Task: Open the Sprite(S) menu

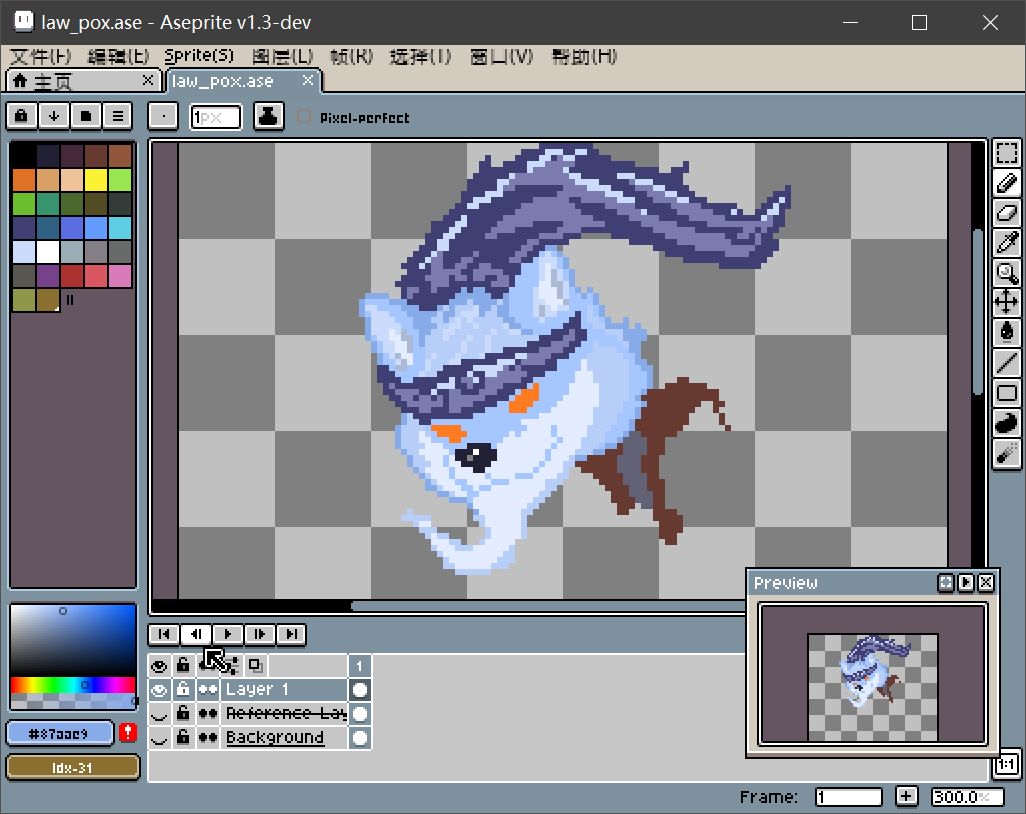Action: click(x=199, y=56)
